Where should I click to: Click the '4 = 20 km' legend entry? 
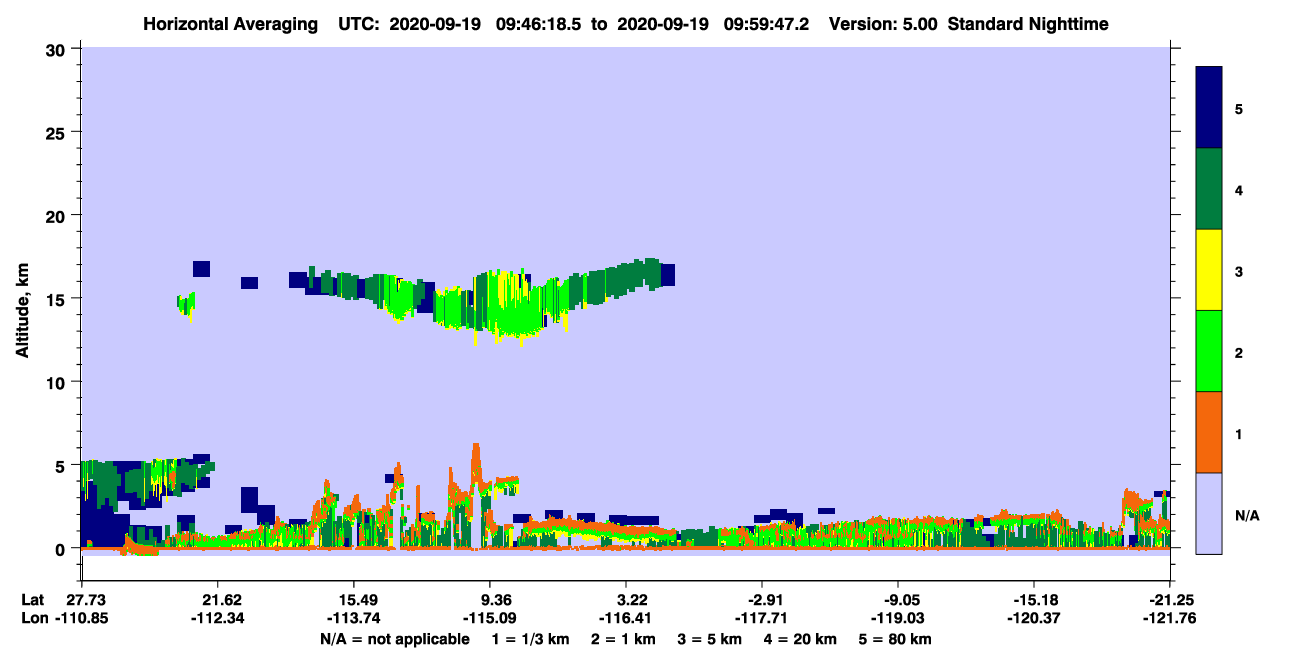coord(801,639)
